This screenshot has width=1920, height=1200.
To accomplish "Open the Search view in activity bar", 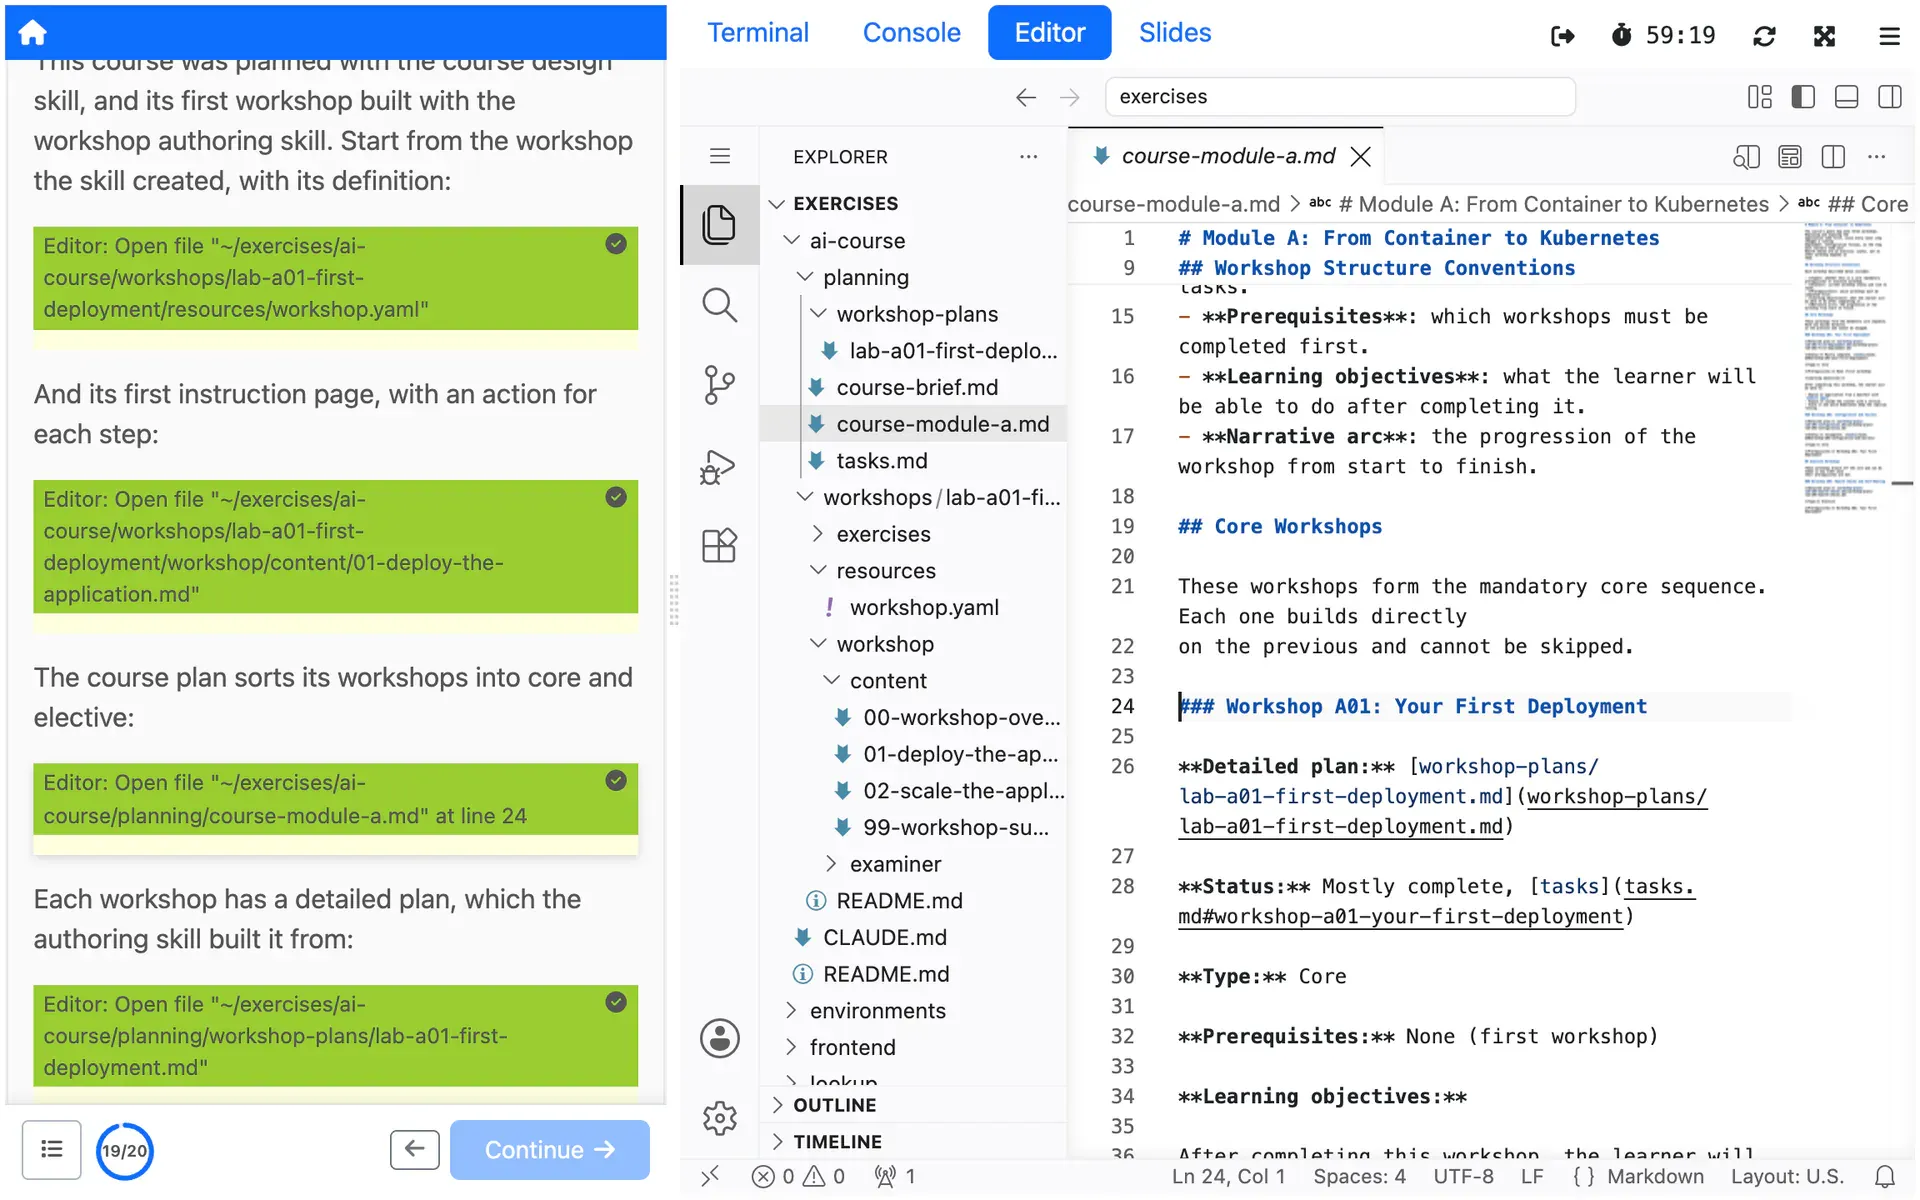I will [x=719, y=305].
